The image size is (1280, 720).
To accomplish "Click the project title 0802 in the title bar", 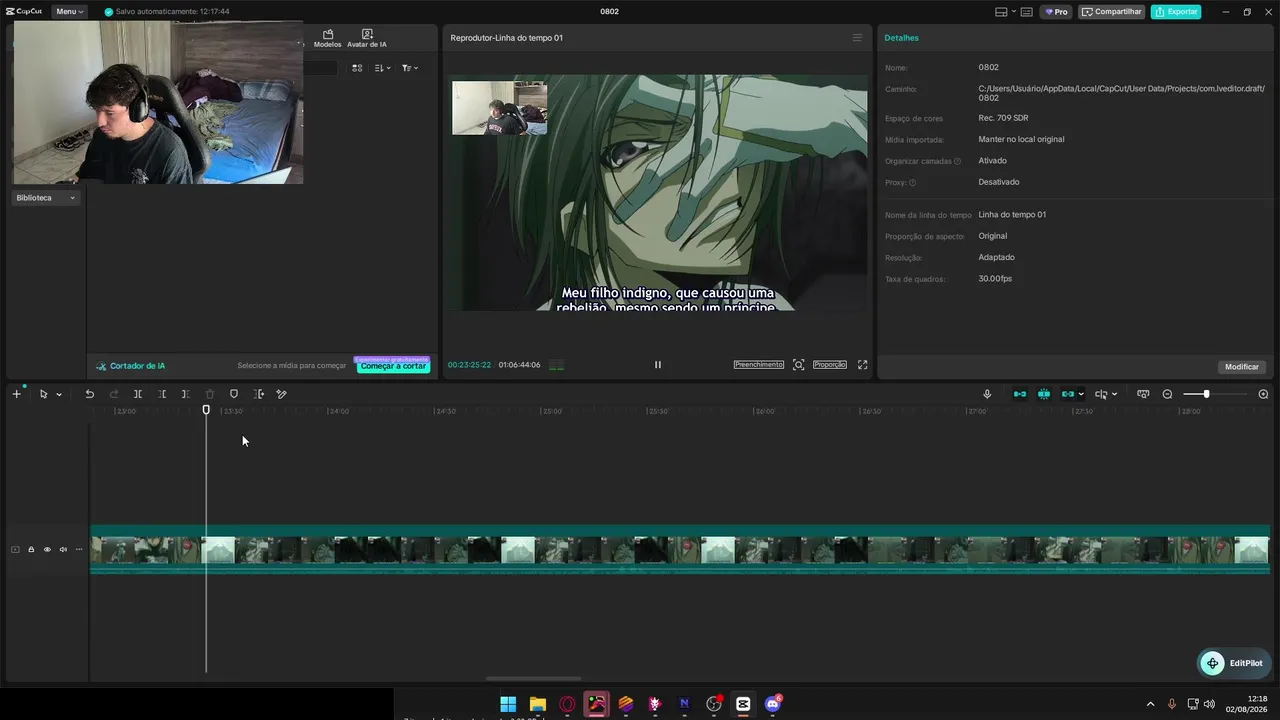I will click(609, 12).
